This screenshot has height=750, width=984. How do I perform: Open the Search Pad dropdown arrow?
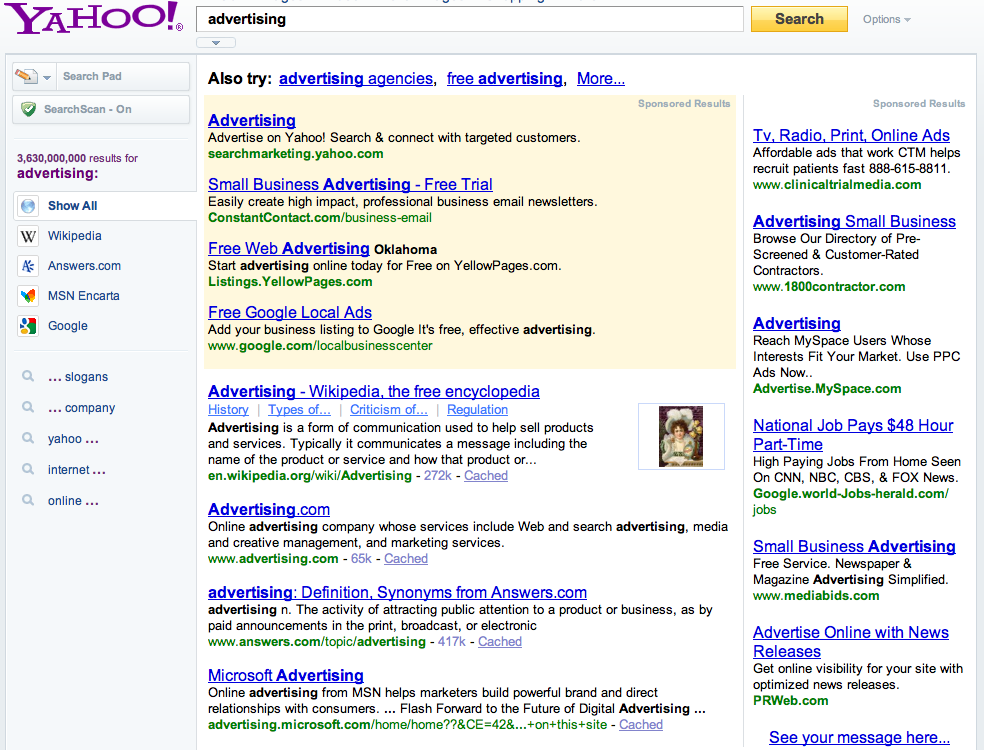coord(47,77)
